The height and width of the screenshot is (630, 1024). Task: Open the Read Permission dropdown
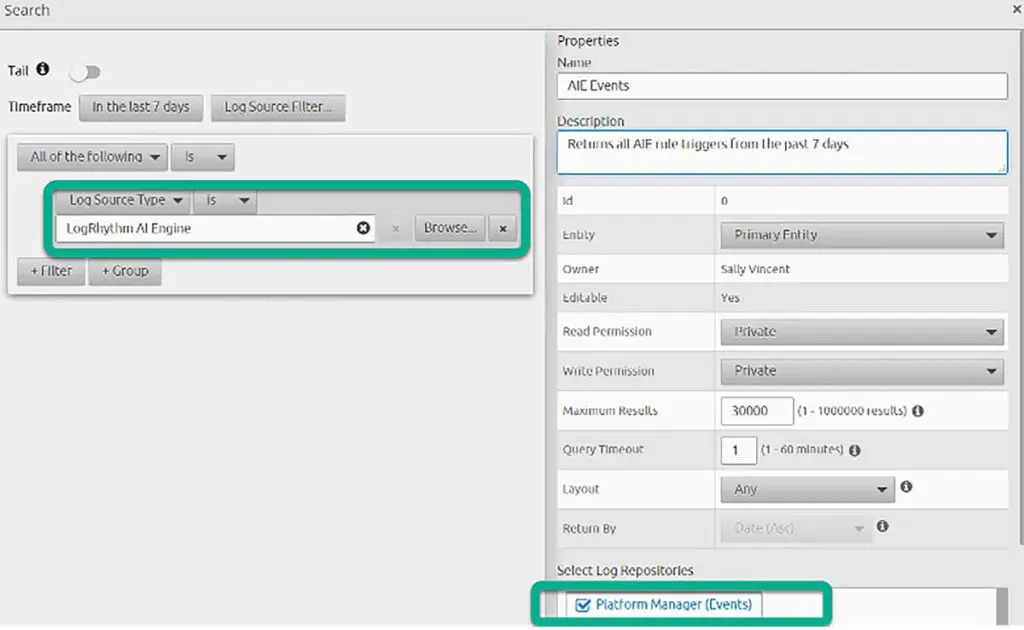coord(862,331)
